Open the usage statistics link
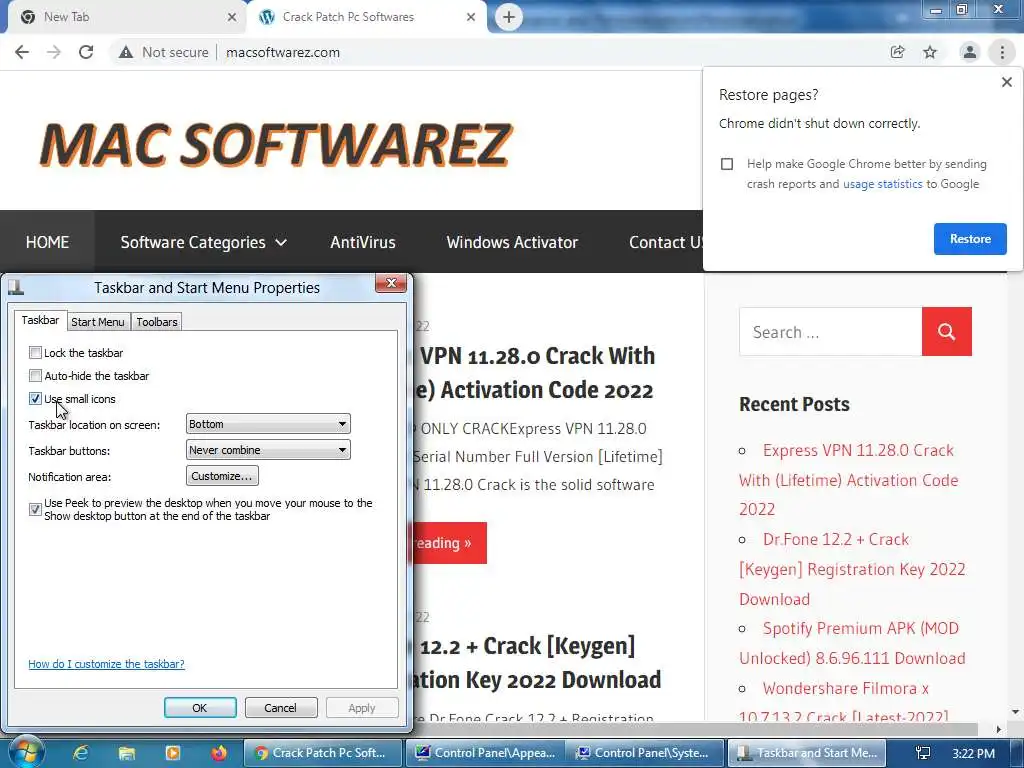This screenshot has height=768, width=1024. (882, 184)
